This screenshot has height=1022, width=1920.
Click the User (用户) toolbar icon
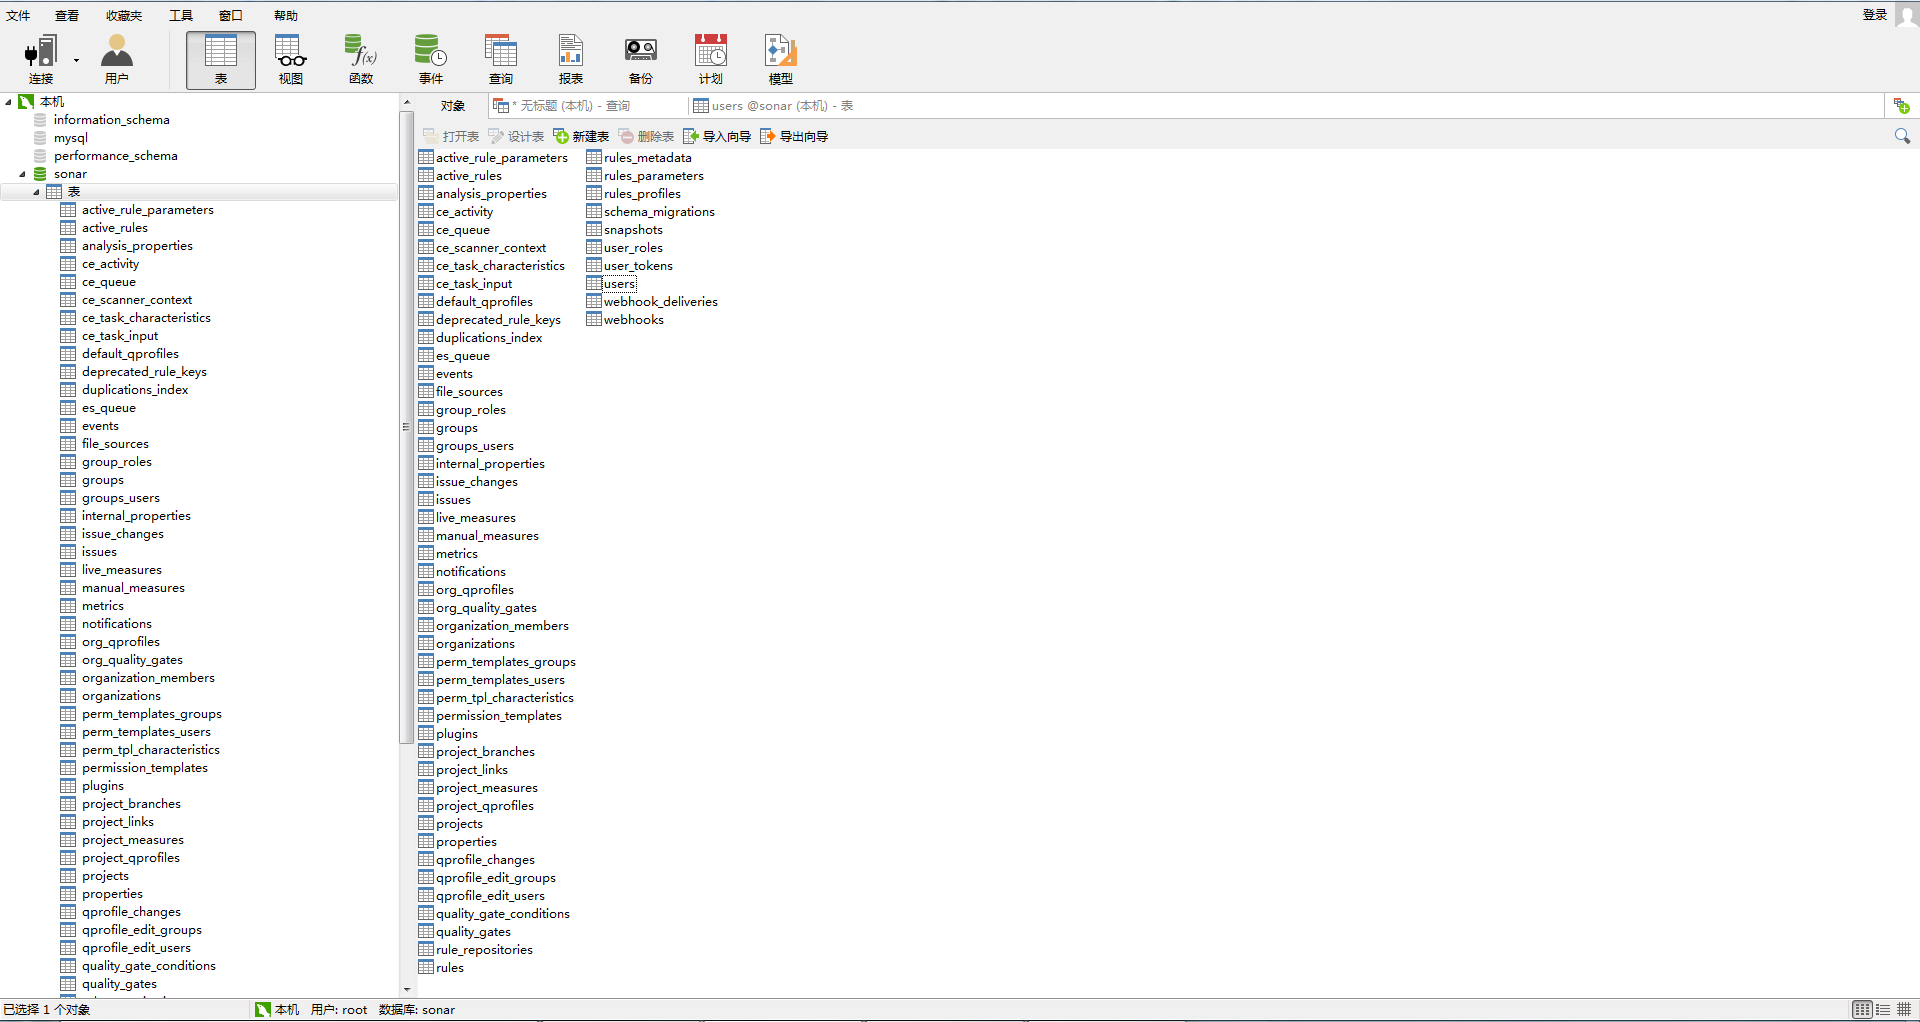tap(117, 59)
